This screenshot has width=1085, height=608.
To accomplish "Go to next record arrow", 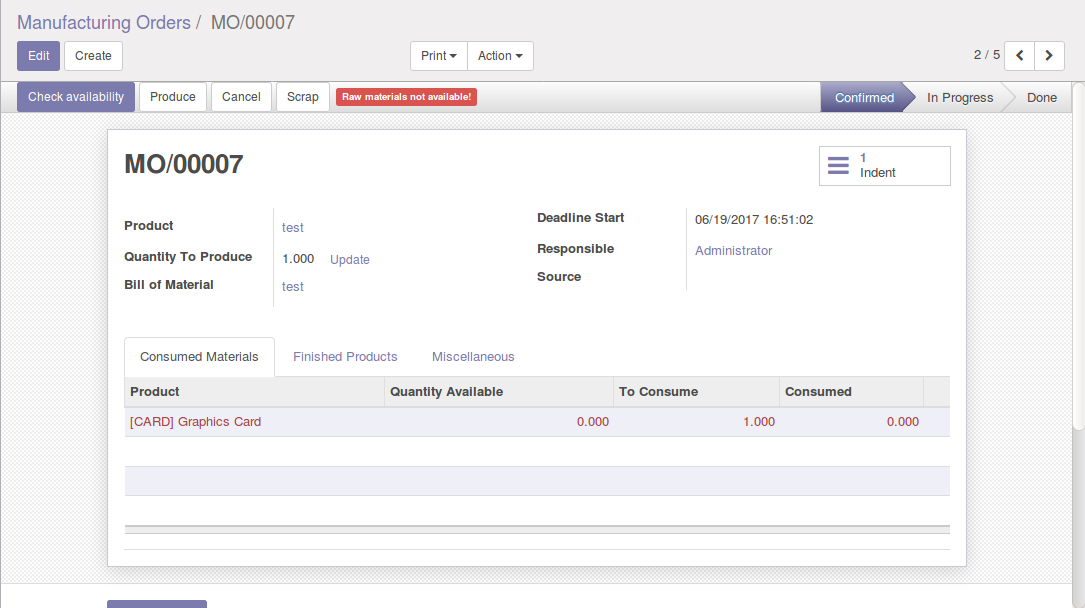I will tap(1049, 55).
